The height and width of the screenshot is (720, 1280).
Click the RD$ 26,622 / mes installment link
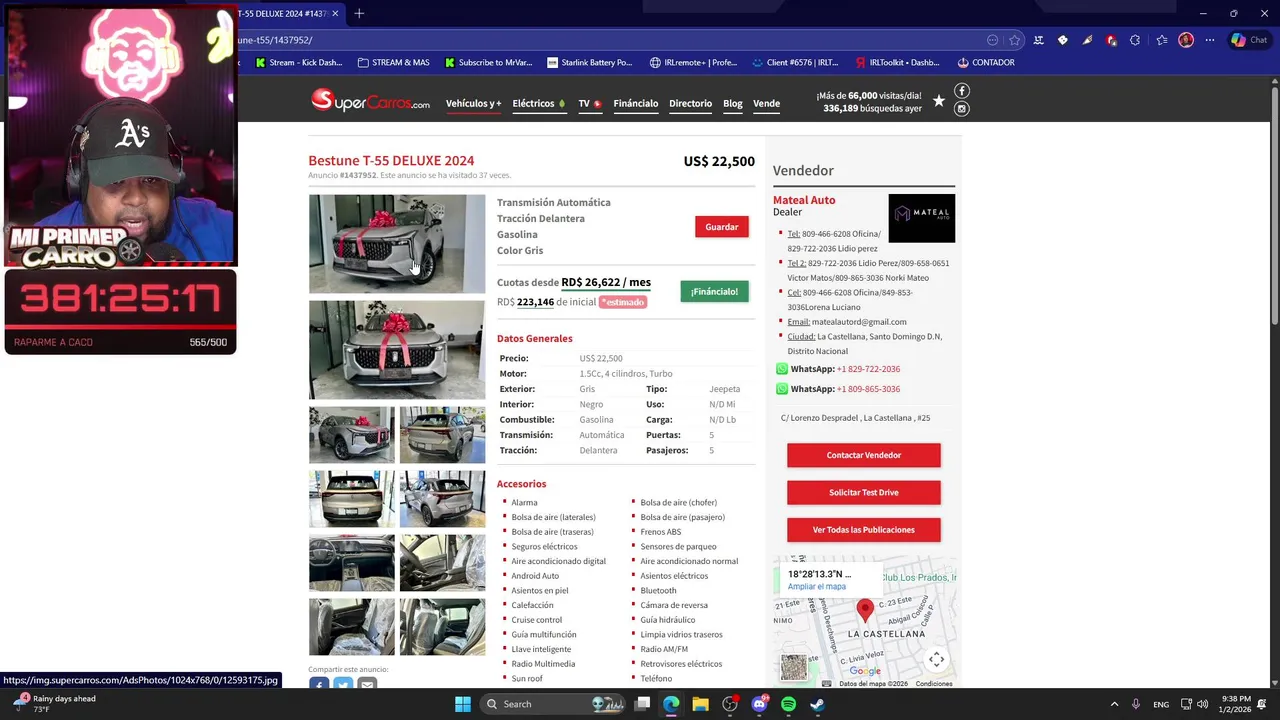(x=606, y=282)
